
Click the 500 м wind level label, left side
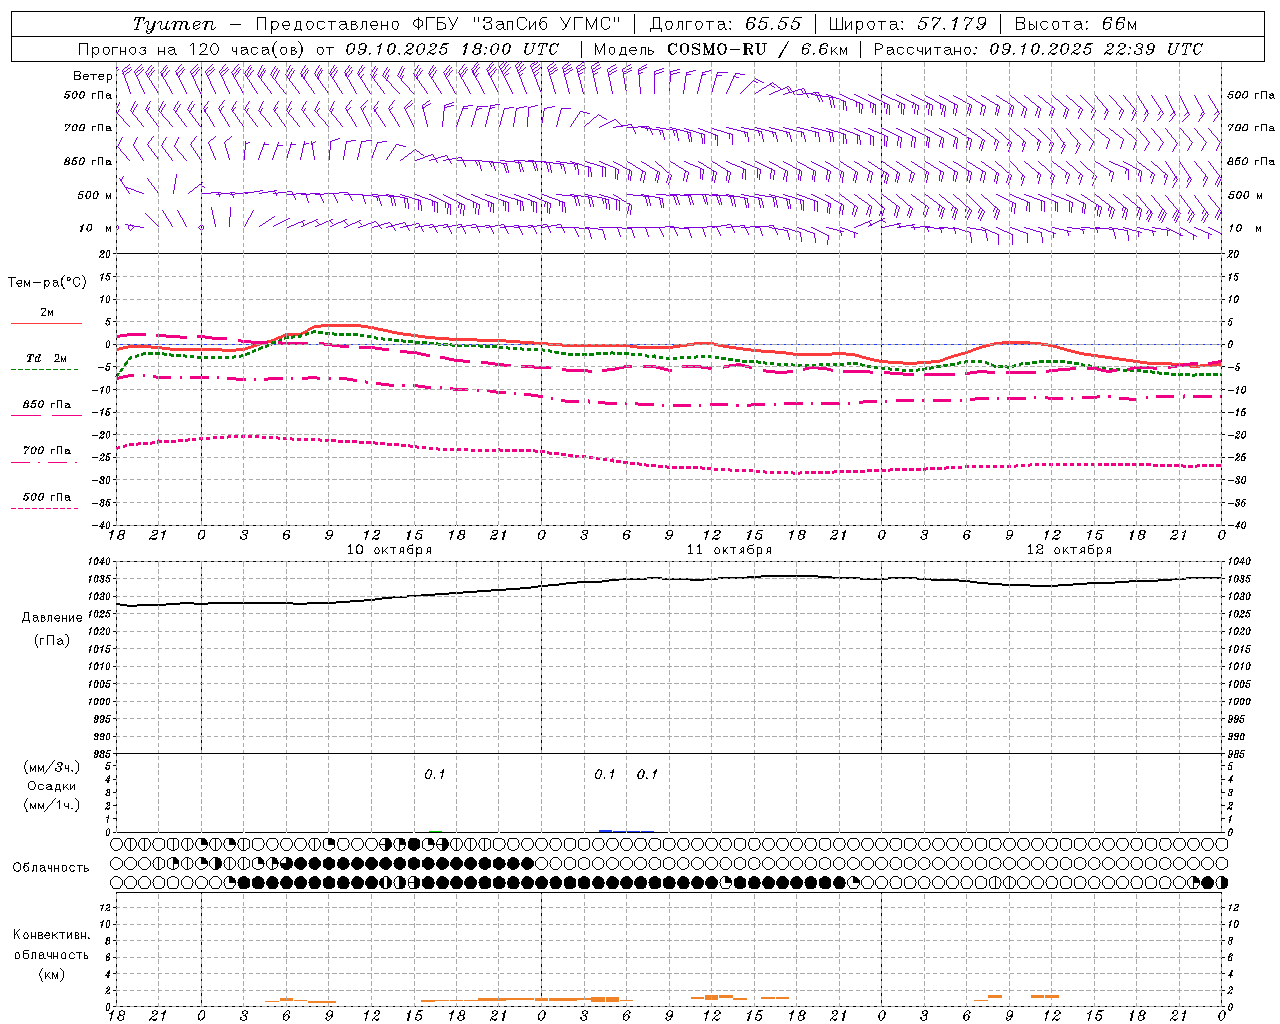point(95,195)
